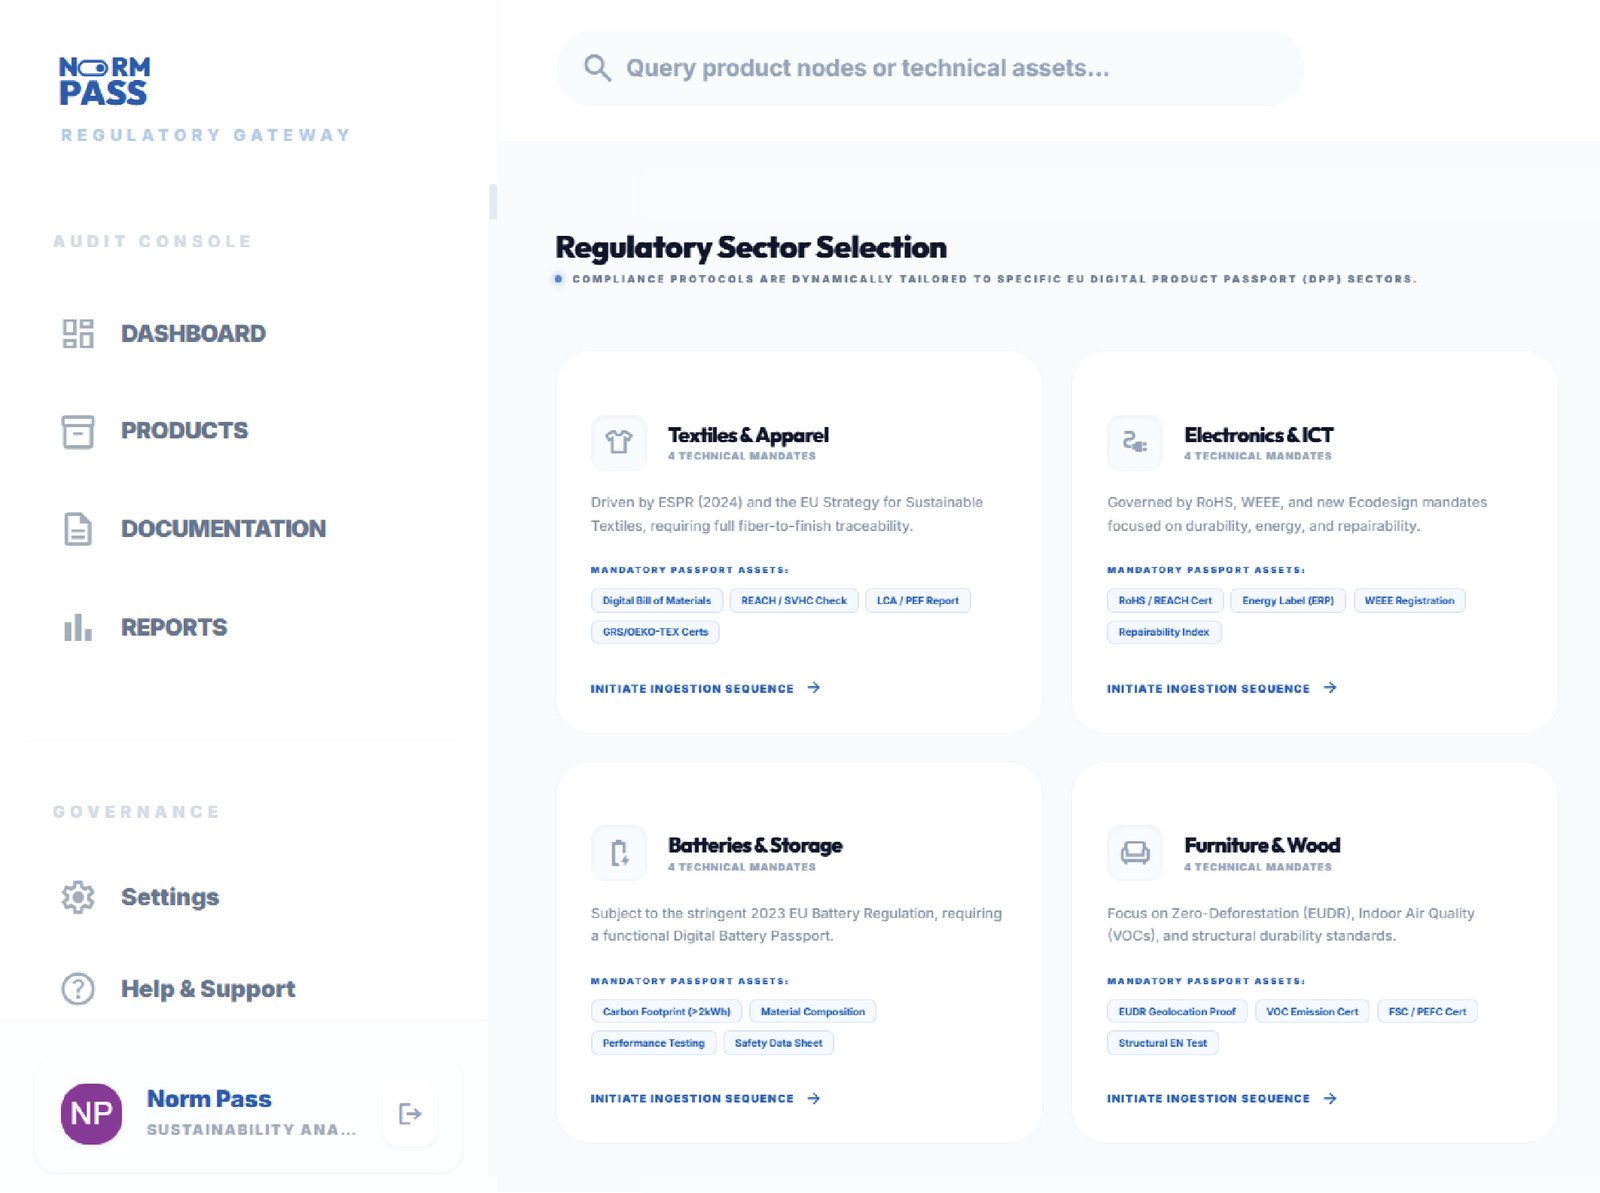Click the Electronics & ICT plug icon

click(x=1134, y=442)
